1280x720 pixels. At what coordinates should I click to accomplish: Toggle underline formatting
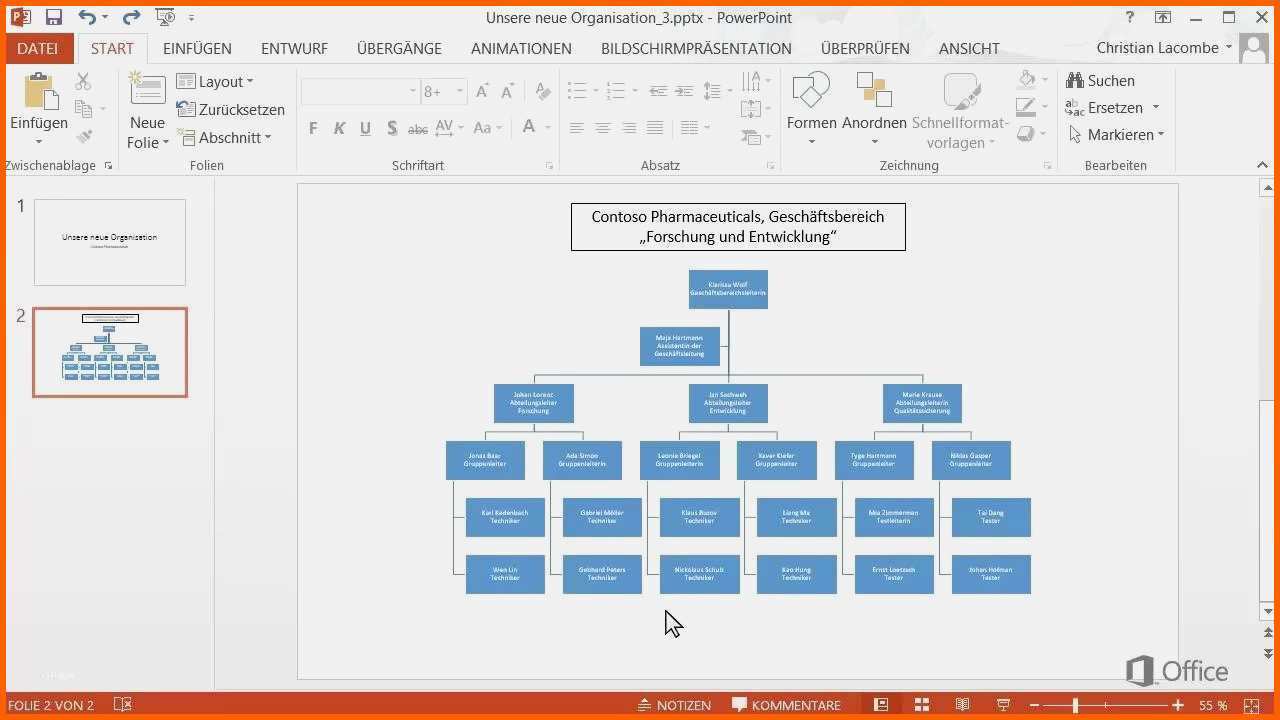coord(365,128)
